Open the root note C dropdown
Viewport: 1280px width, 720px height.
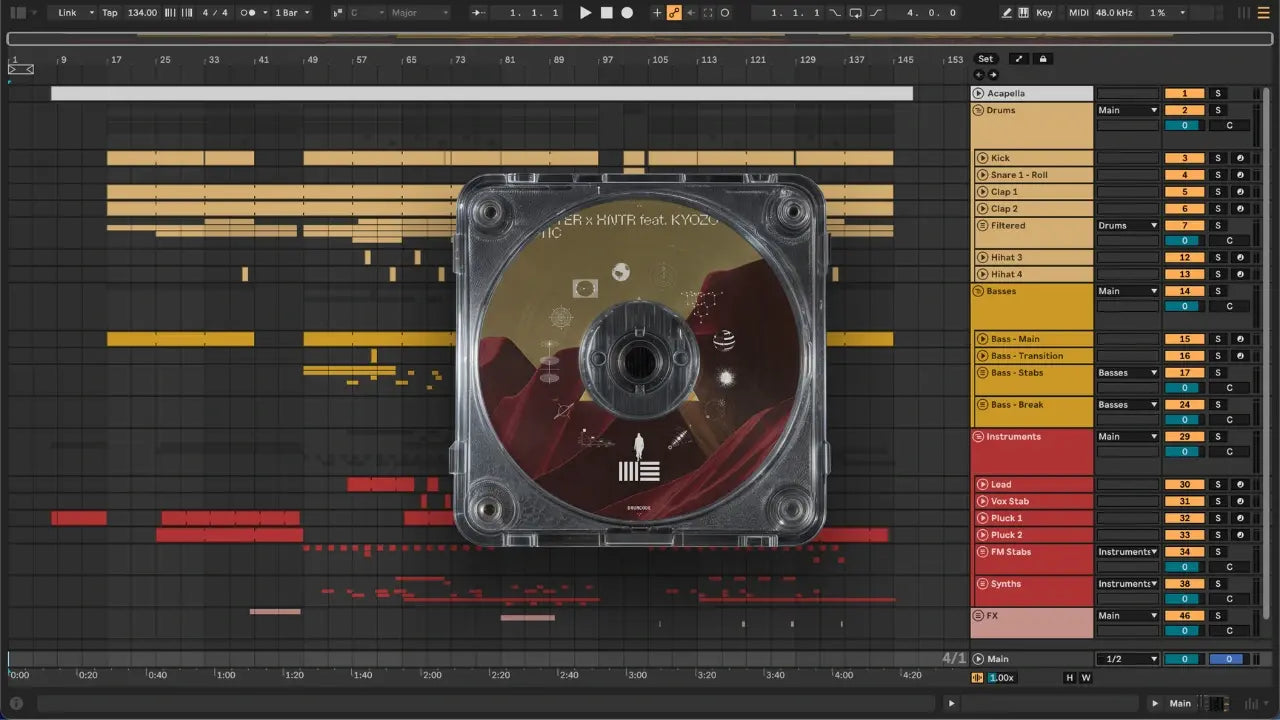coord(367,13)
